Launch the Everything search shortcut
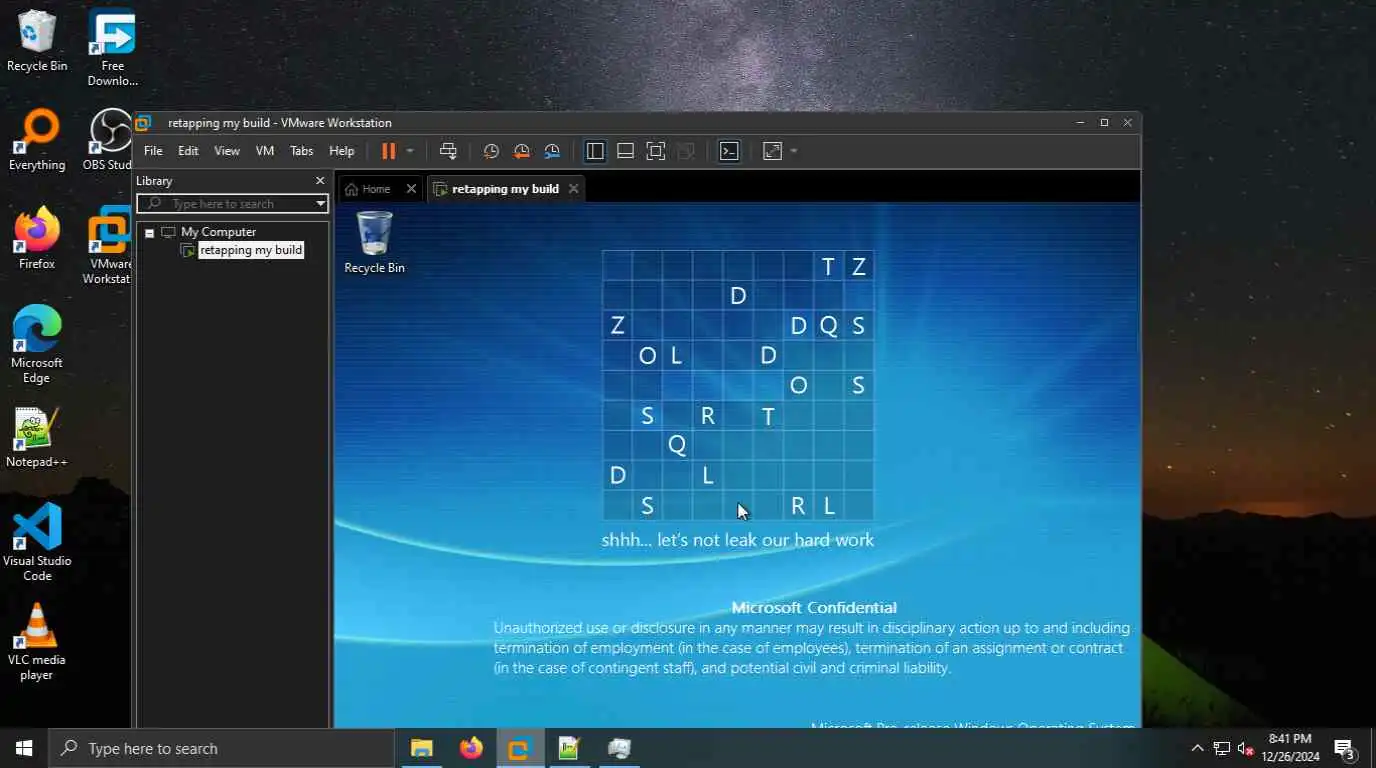1376x768 pixels. tap(37, 140)
